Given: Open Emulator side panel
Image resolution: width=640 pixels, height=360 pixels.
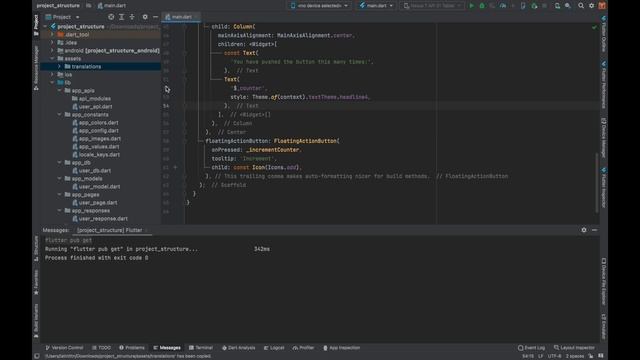Looking at the screenshot, I should click(603, 326).
